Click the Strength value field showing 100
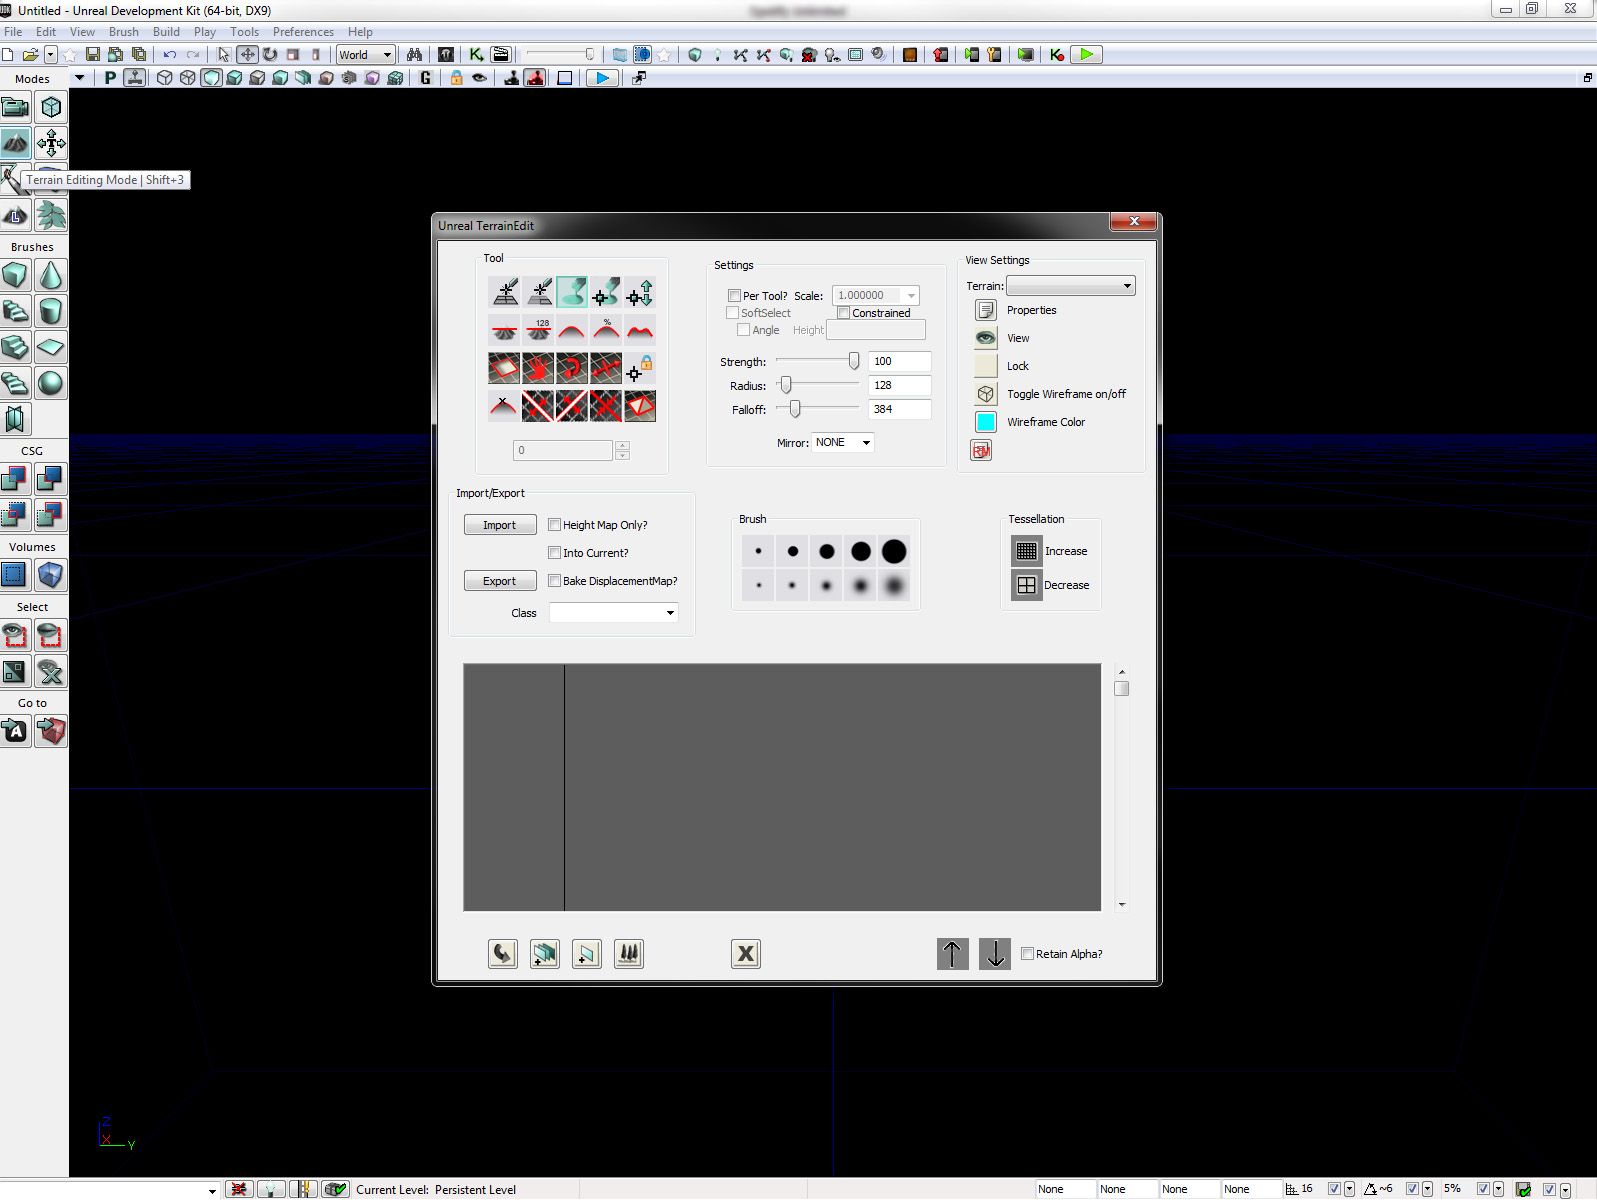 900,361
